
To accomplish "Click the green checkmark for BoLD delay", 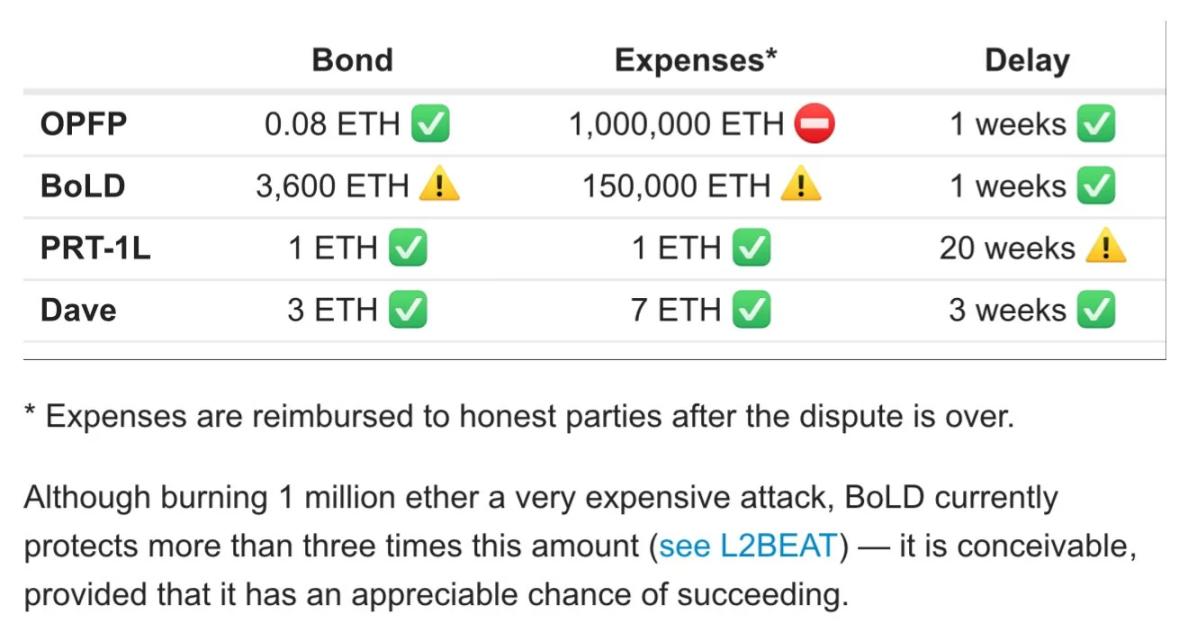I will click(x=1096, y=186).
